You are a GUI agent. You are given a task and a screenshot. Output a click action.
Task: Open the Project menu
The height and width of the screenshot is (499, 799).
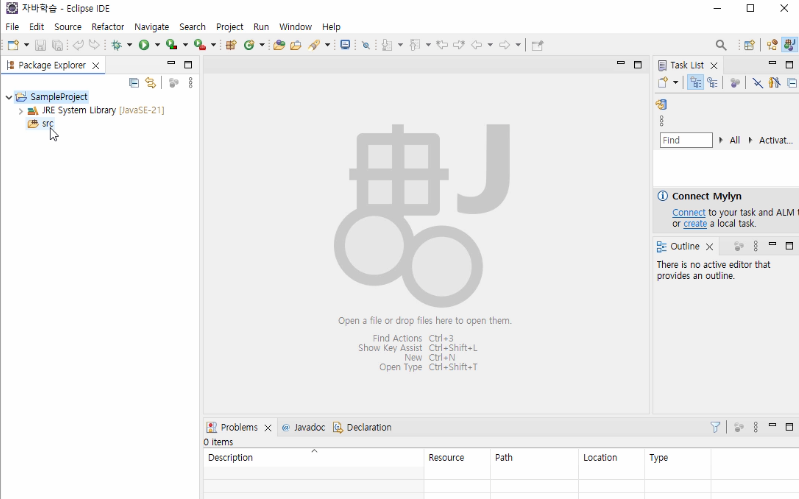229,27
